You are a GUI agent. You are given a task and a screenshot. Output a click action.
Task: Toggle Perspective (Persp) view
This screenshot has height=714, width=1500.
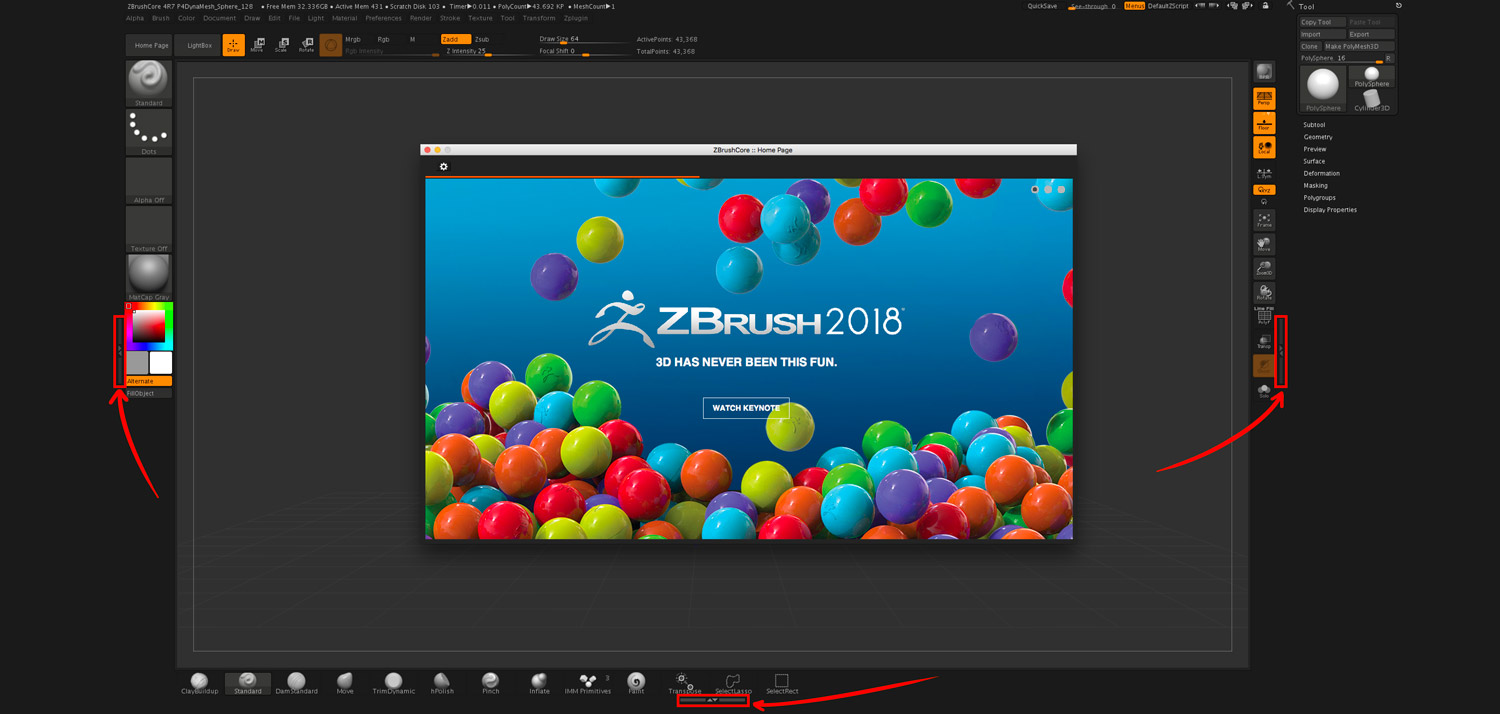click(1264, 98)
